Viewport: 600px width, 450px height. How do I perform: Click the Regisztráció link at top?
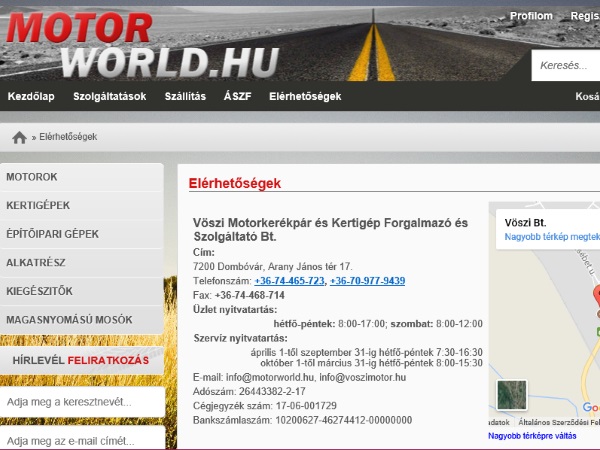(585, 16)
